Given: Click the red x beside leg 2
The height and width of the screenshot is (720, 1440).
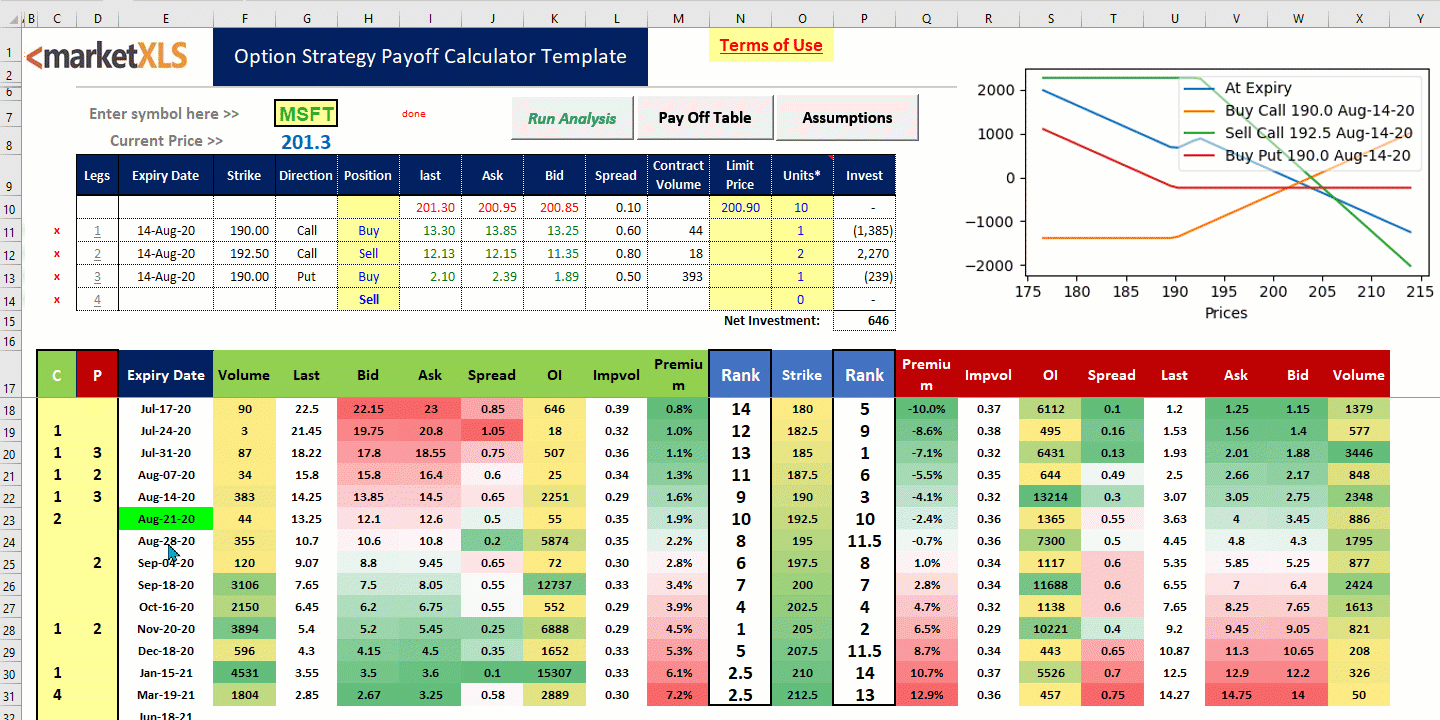Looking at the screenshot, I should (x=57, y=254).
